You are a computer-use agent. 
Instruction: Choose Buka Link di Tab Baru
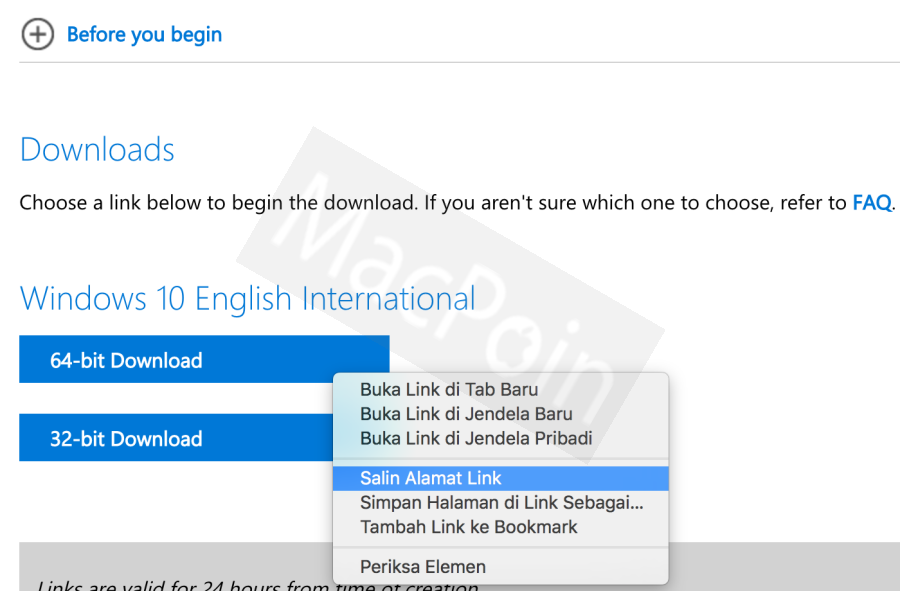tap(449, 390)
